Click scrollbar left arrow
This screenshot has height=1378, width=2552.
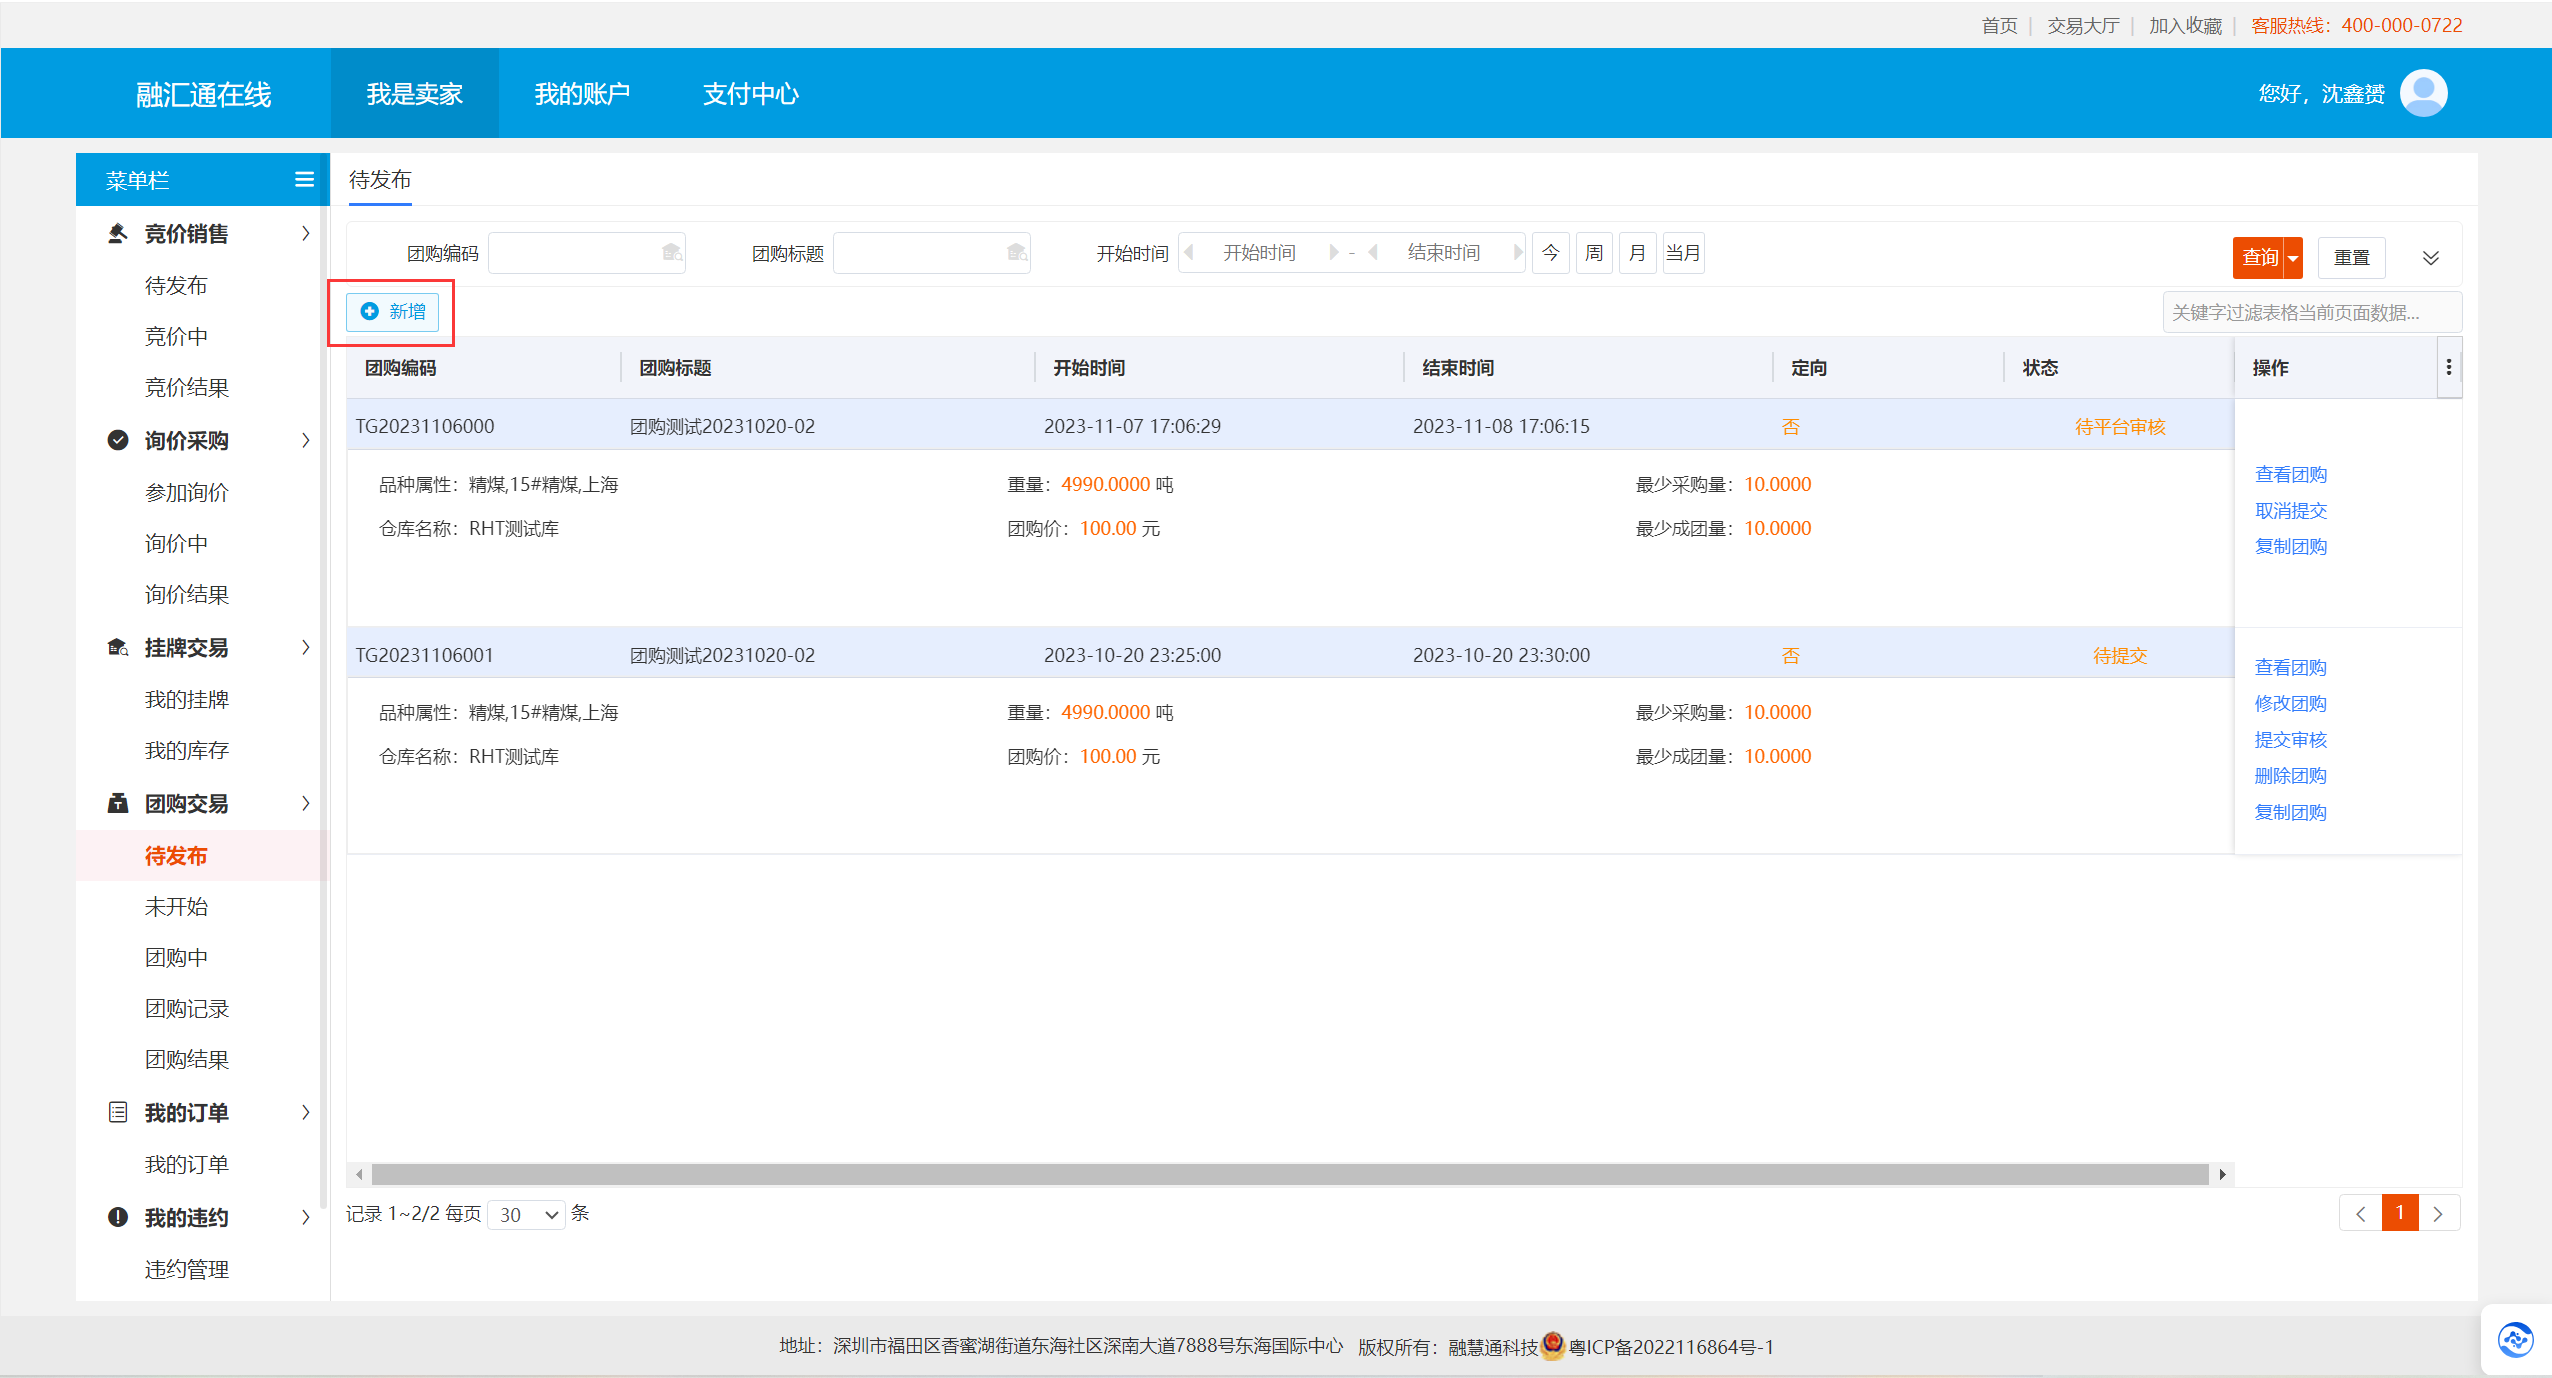pos(359,1174)
